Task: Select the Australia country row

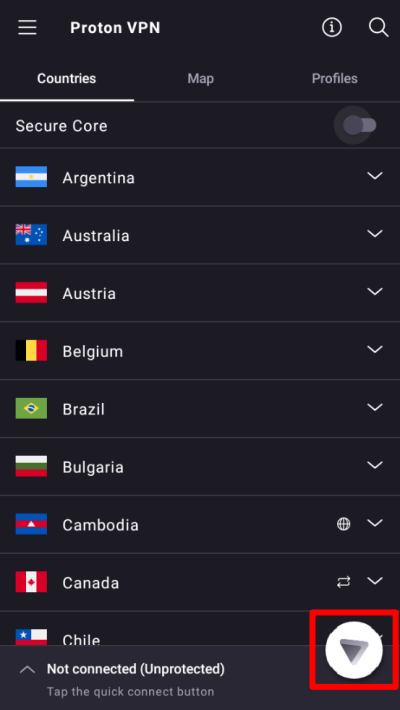Action: pos(200,235)
